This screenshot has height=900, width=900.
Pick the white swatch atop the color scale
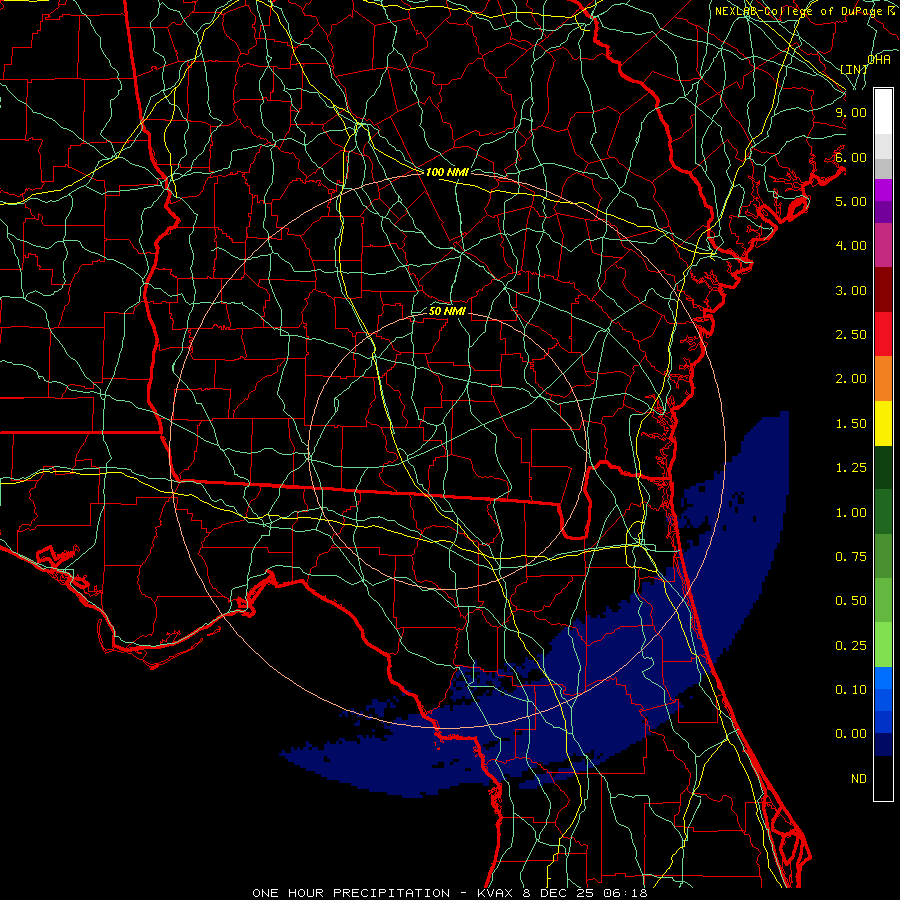[x=883, y=111]
